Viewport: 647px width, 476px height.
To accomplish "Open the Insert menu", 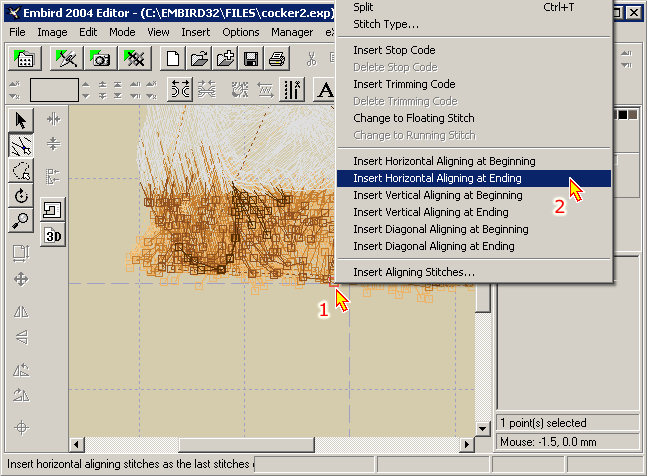I will tap(196, 32).
